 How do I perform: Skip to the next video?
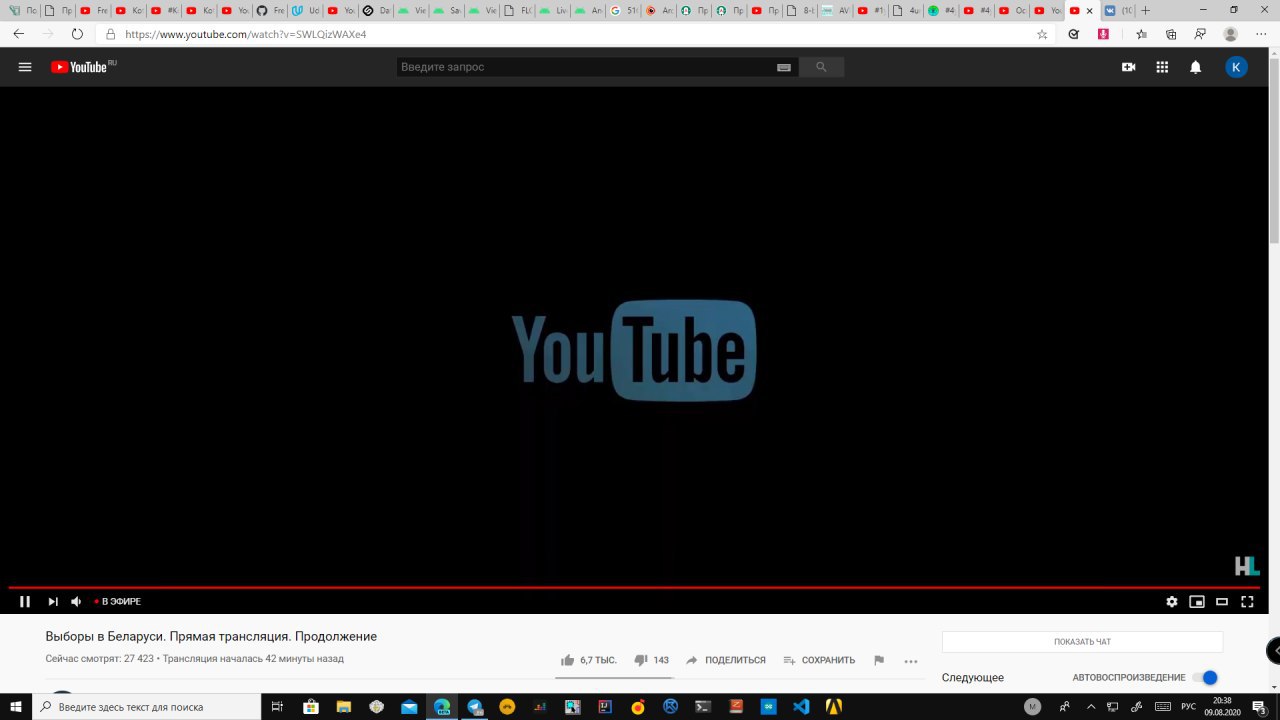[53, 601]
